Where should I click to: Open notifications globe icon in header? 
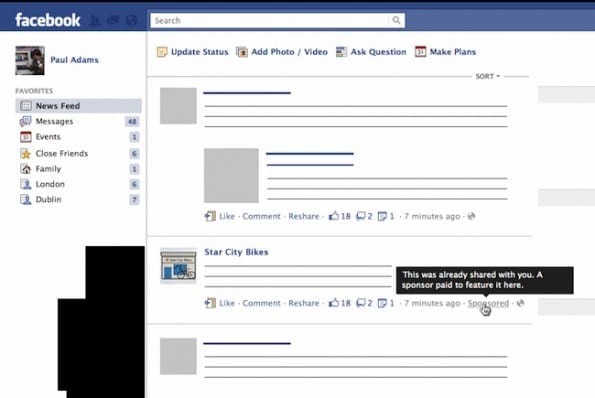coord(132,20)
